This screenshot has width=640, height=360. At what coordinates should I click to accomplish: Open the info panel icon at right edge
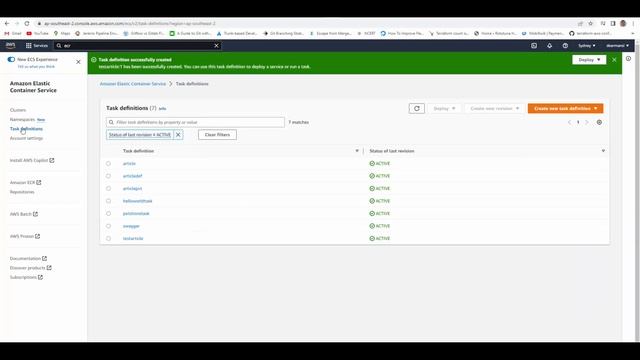coord(628,59)
